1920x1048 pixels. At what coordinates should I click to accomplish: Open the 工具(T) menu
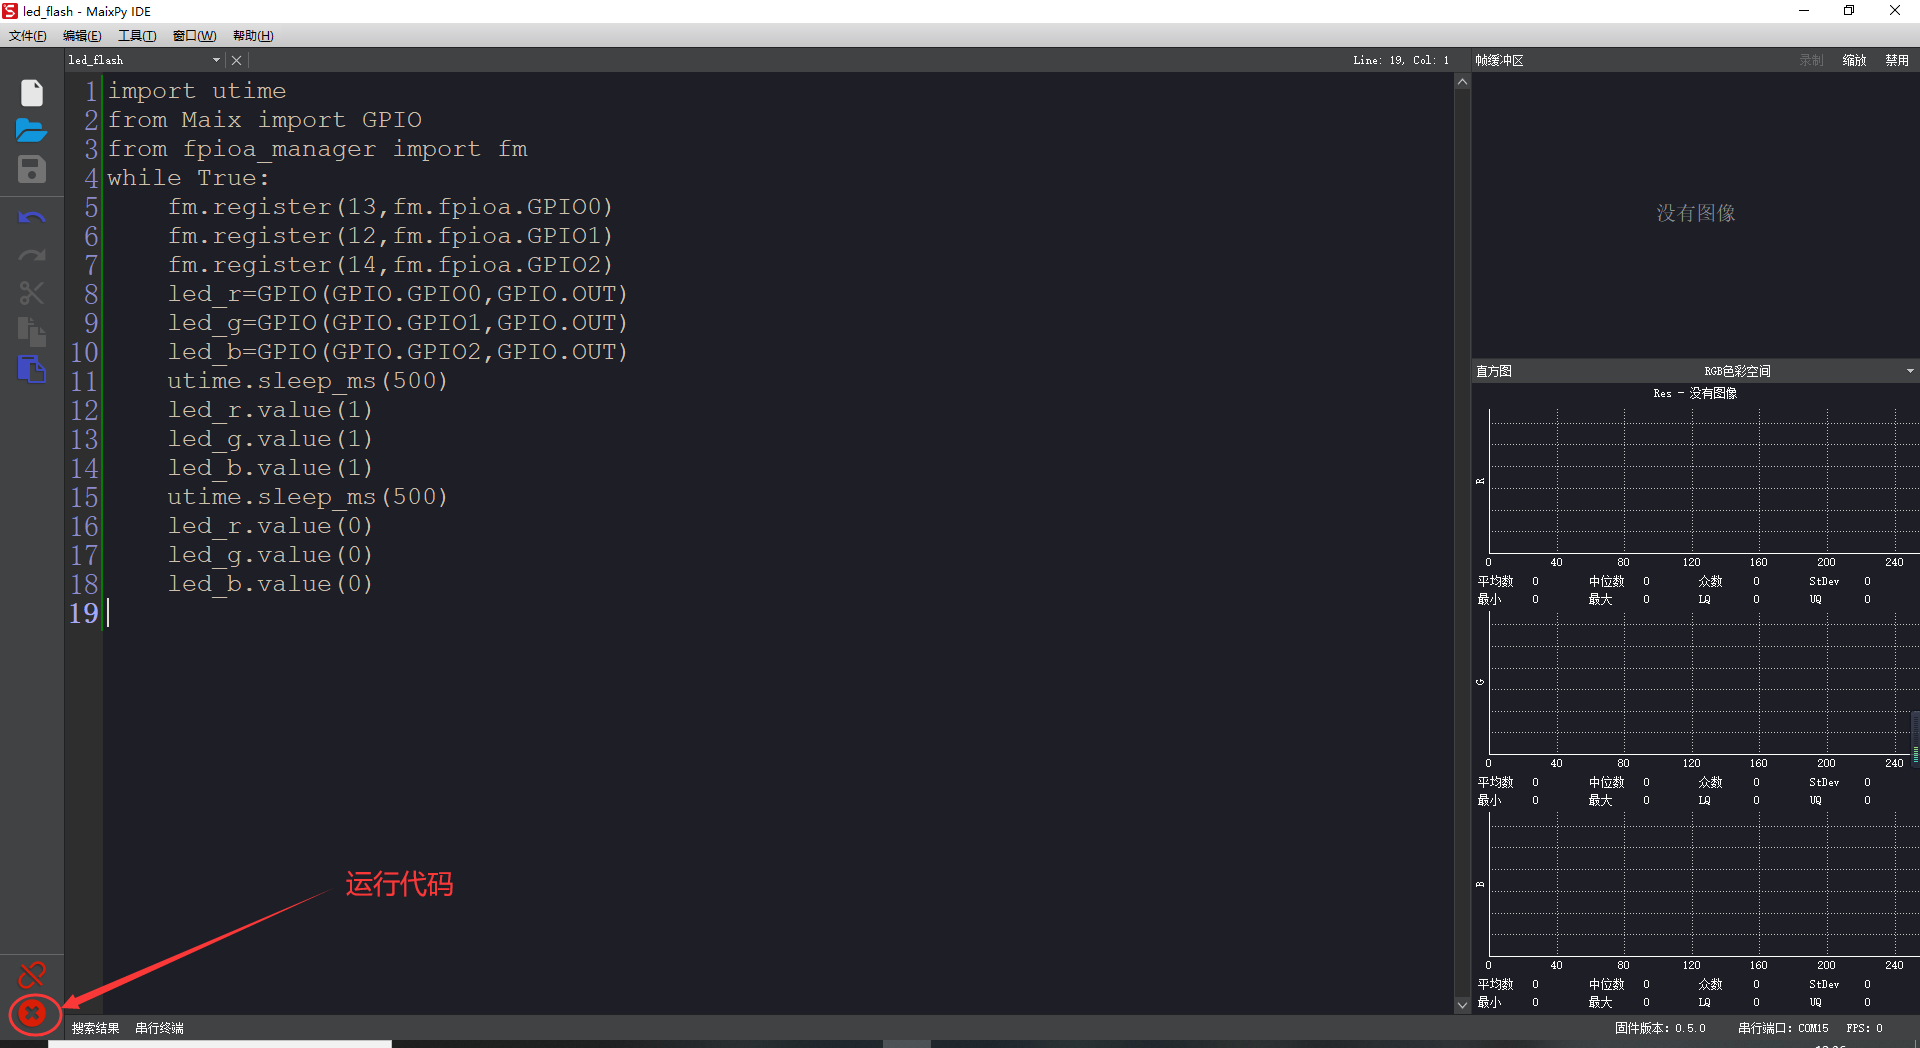pos(137,36)
